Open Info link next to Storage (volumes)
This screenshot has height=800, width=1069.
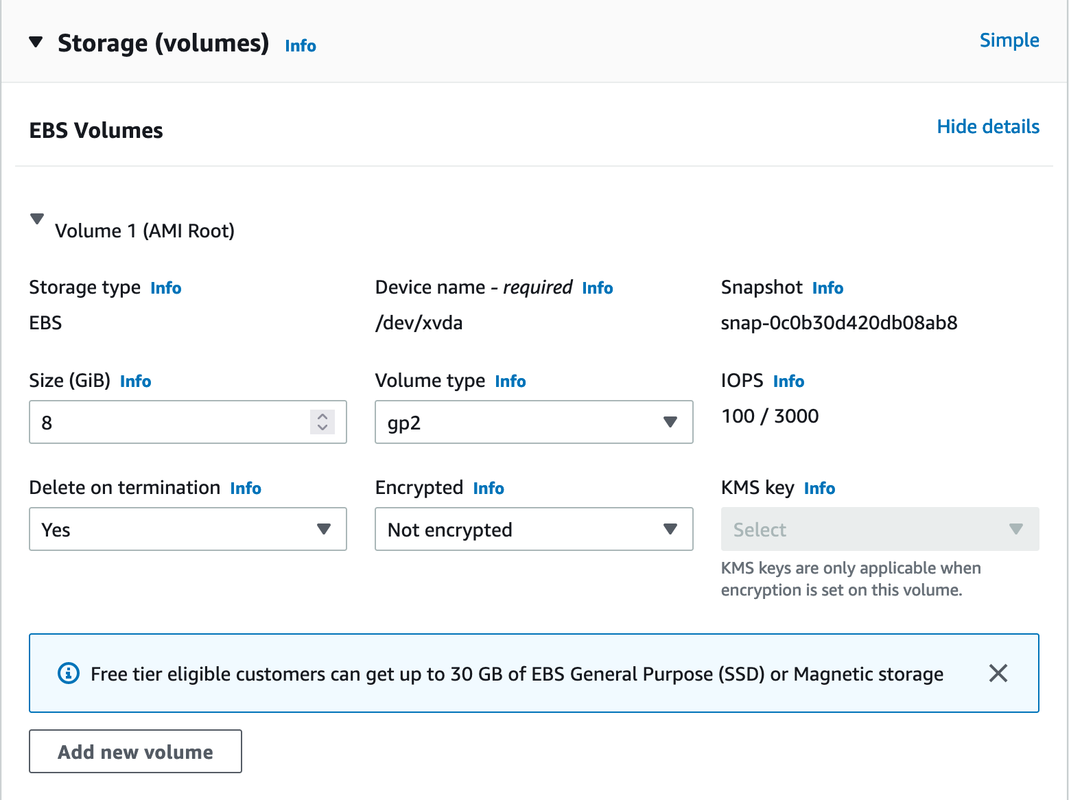coord(300,46)
